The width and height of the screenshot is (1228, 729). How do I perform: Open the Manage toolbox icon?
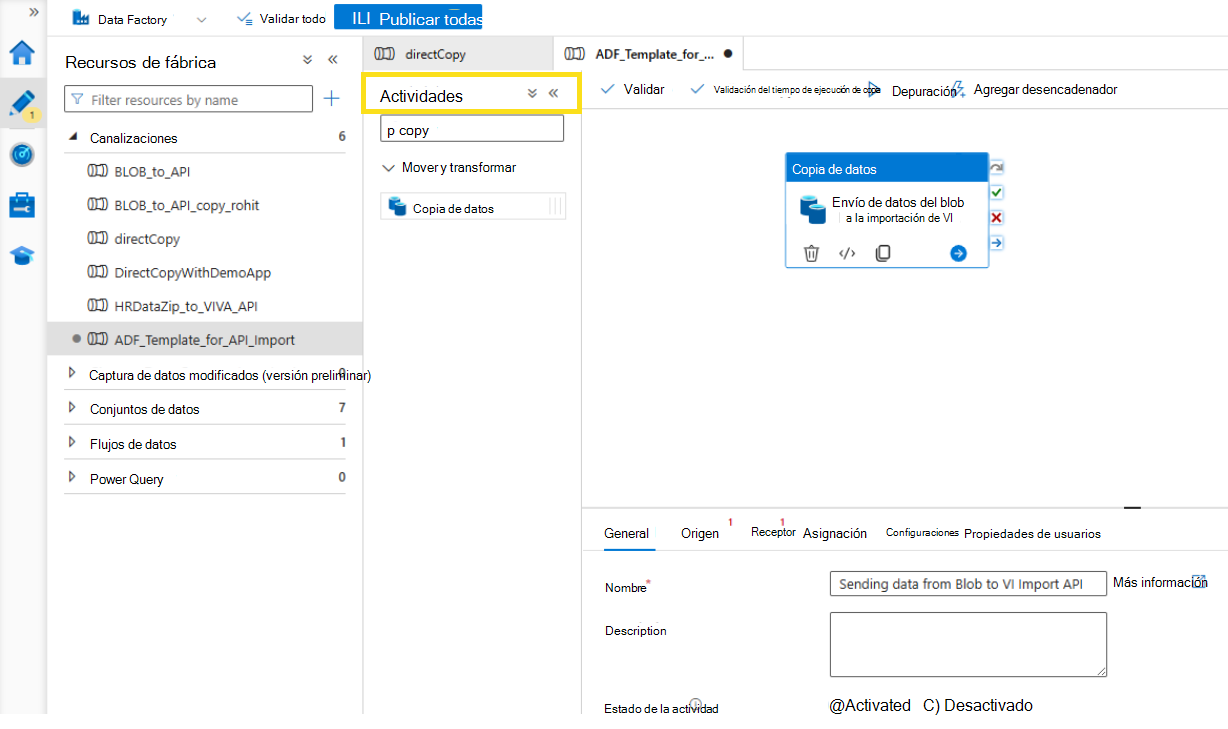click(22, 206)
